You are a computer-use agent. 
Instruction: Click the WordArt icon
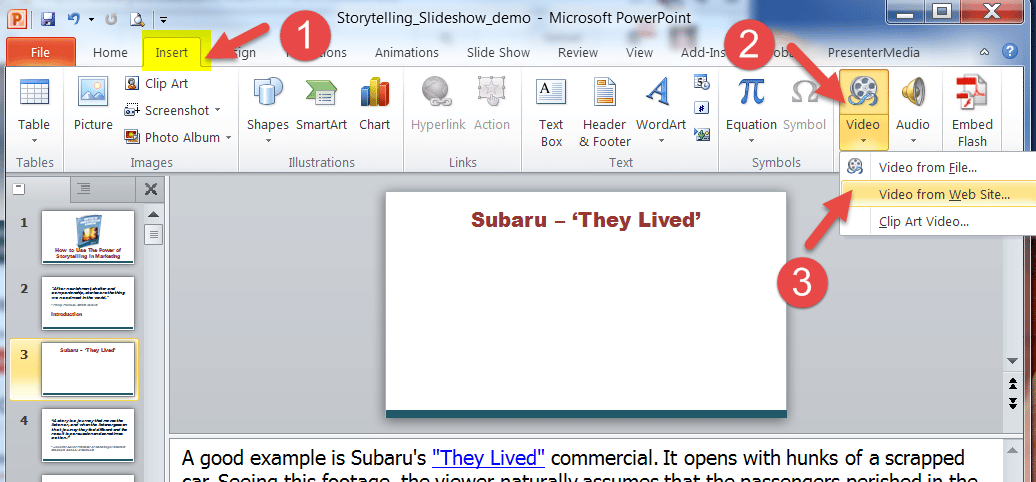coord(659,92)
